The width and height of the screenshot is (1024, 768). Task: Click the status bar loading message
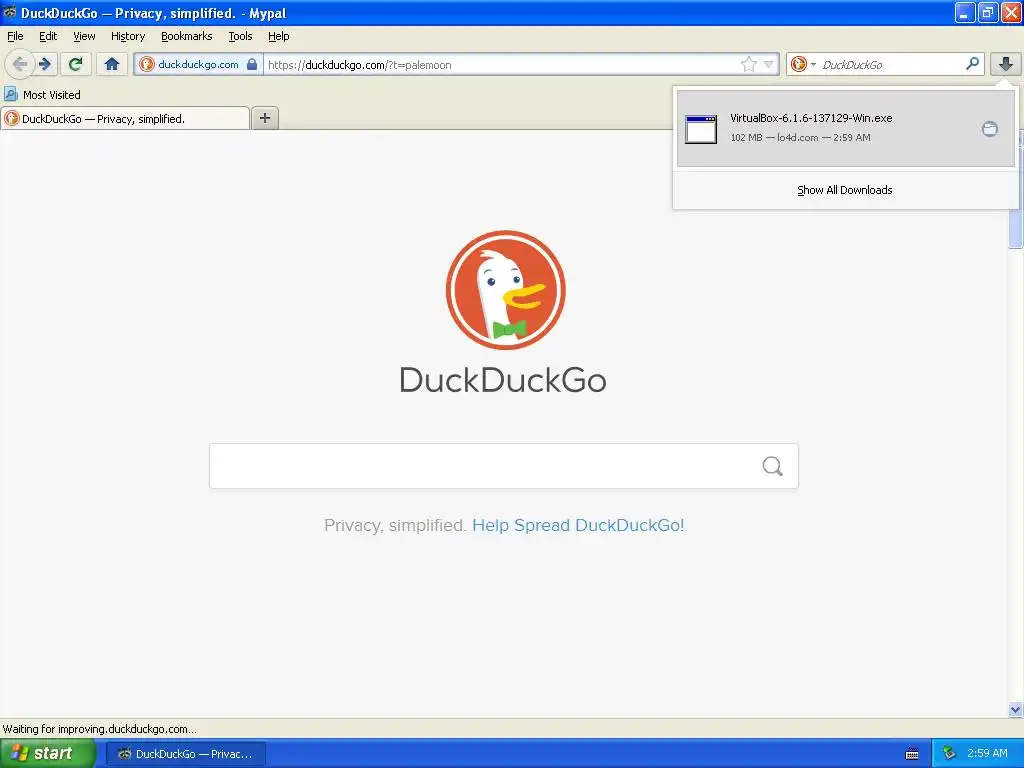[x=99, y=729]
